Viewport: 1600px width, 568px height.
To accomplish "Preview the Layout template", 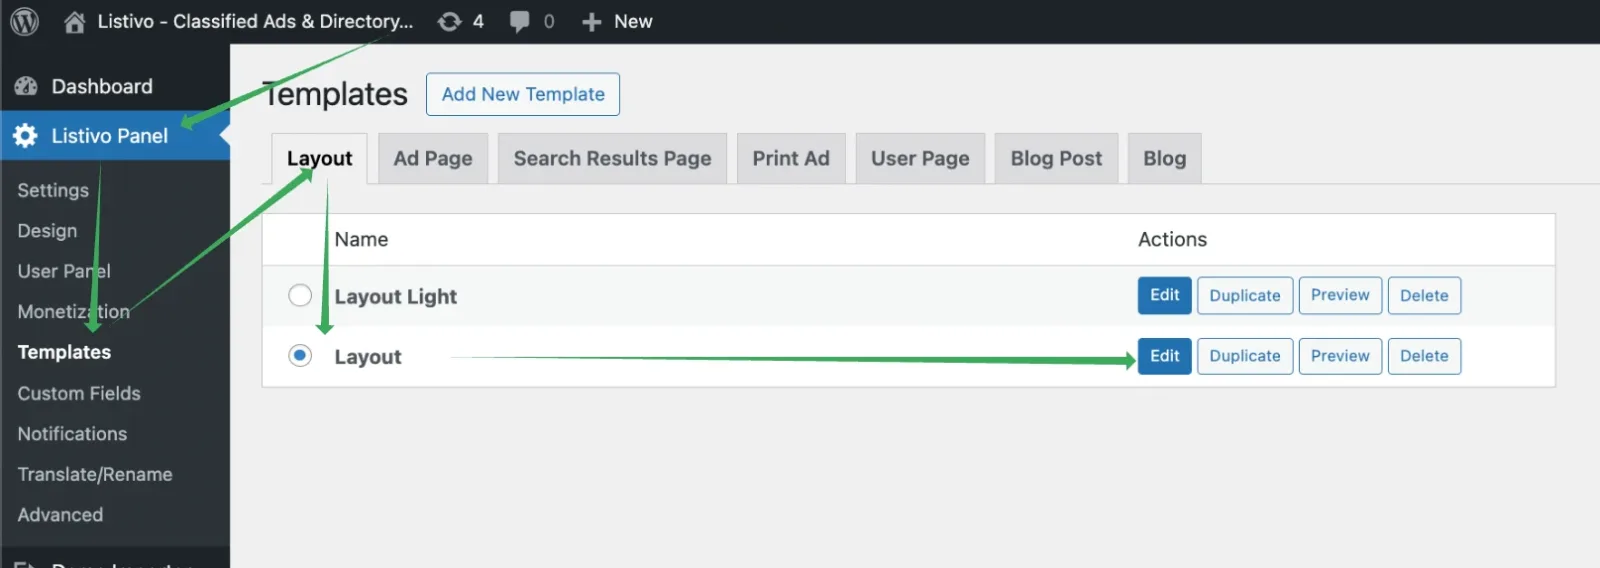I will [x=1340, y=356].
